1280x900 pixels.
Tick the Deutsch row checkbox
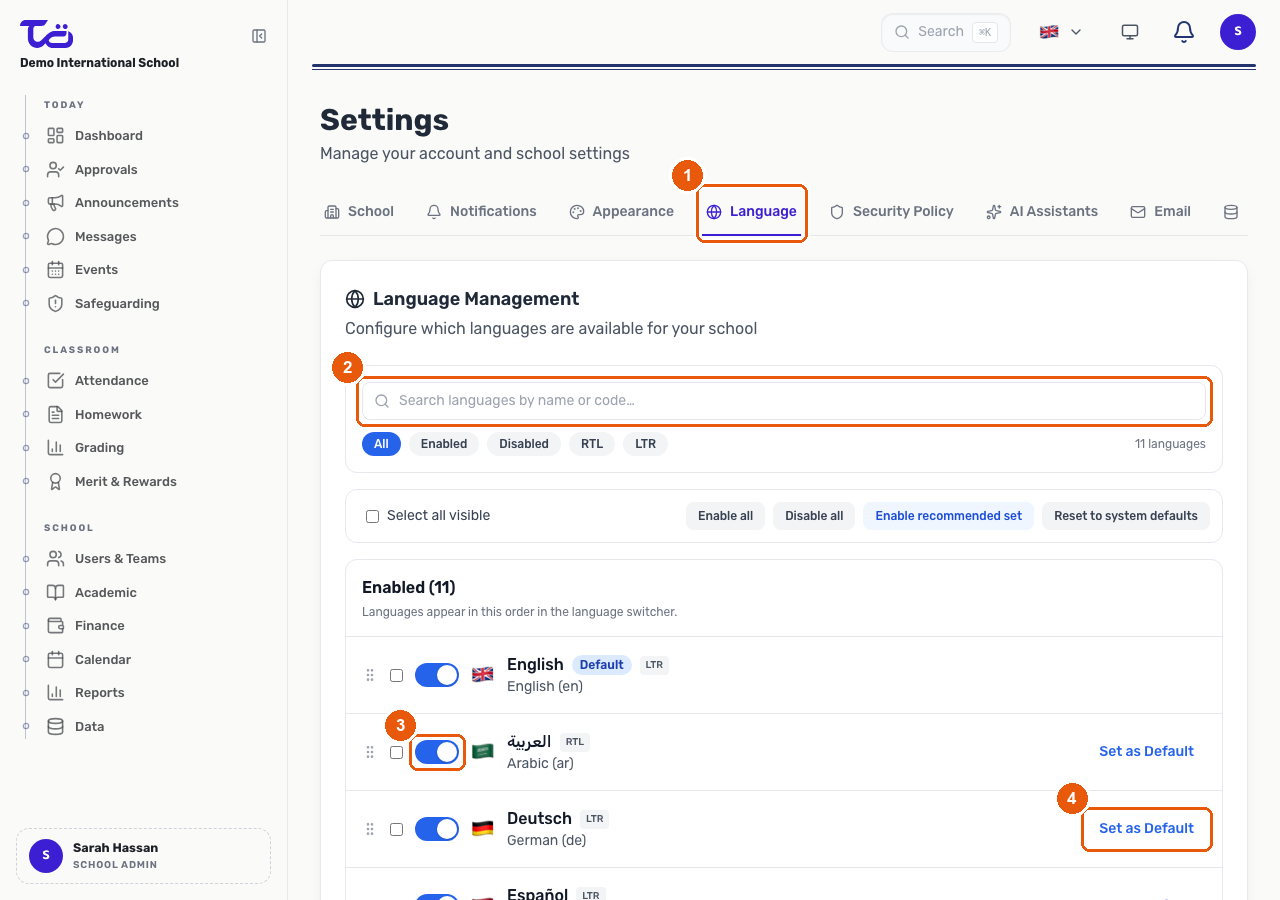pyautogui.click(x=397, y=830)
